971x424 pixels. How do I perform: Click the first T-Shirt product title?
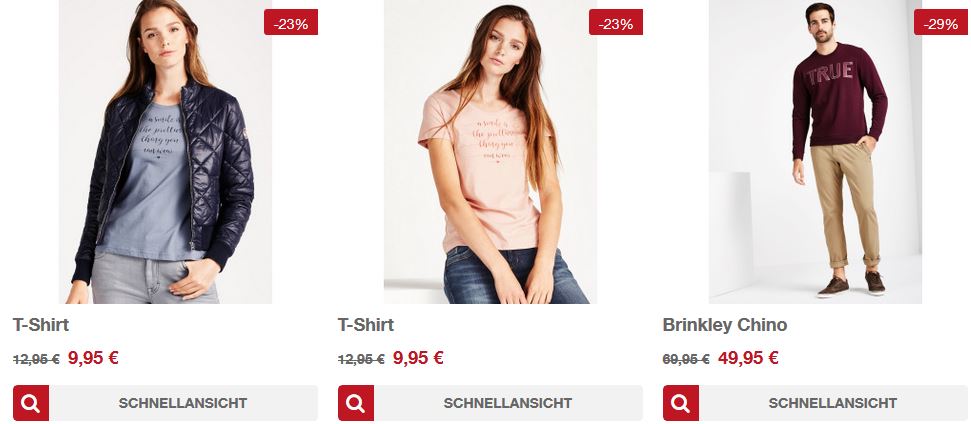tap(41, 325)
